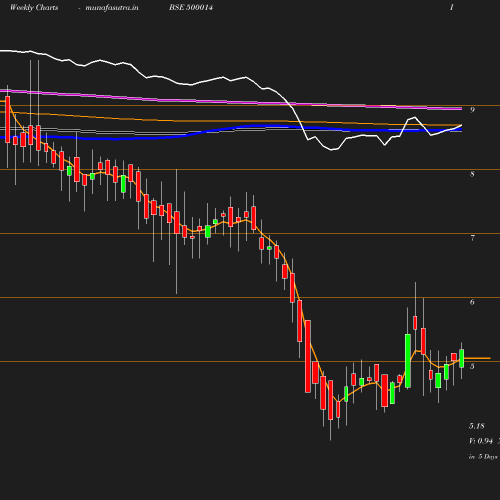Image resolution: width=500 pixels, height=500 pixels.
Task: Select the price axis label "8"
Action: click(472, 174)
